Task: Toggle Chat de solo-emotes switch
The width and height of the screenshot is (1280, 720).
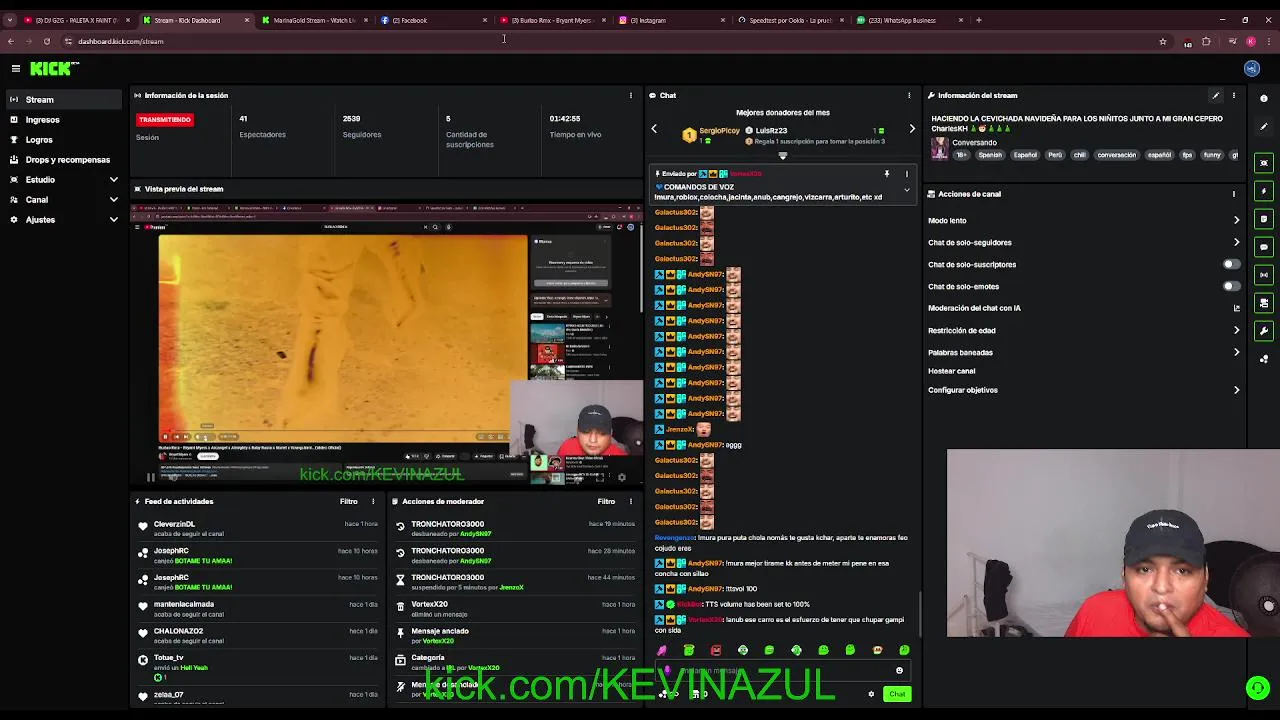Action: pos(1231,286)
